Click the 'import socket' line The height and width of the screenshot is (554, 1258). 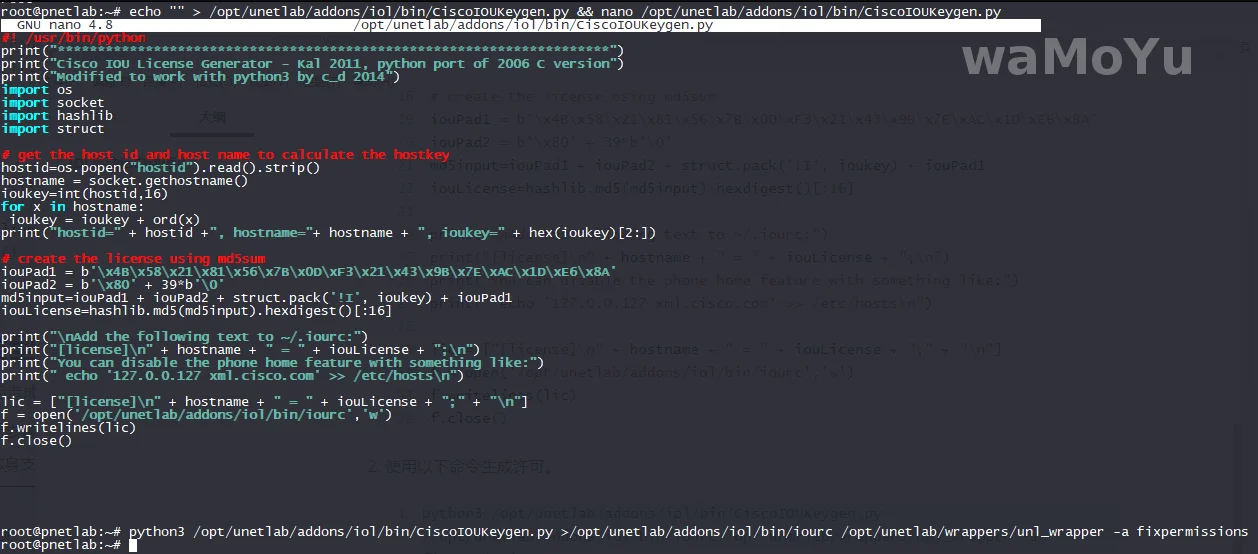pos(52,103)
